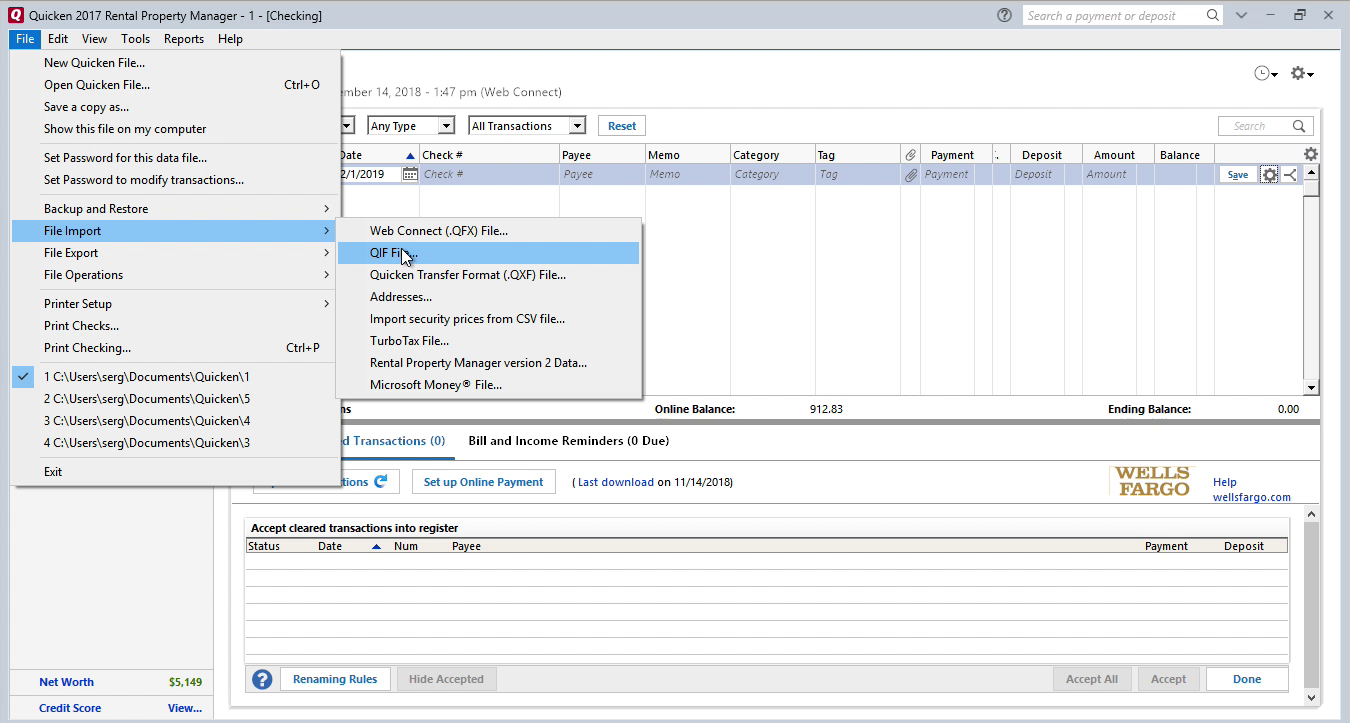Click the transaction row gear icon

[x=1270, y=174]
